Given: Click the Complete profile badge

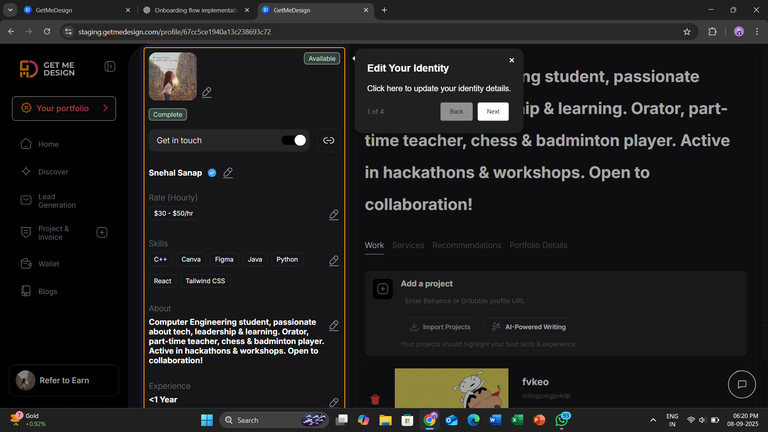Looking at the screenshot, I should click(x=168, y=115).
